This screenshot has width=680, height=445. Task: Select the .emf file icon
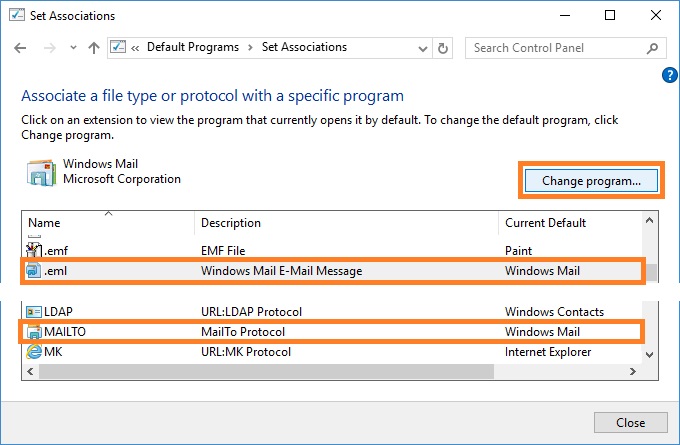pos(34,250)
